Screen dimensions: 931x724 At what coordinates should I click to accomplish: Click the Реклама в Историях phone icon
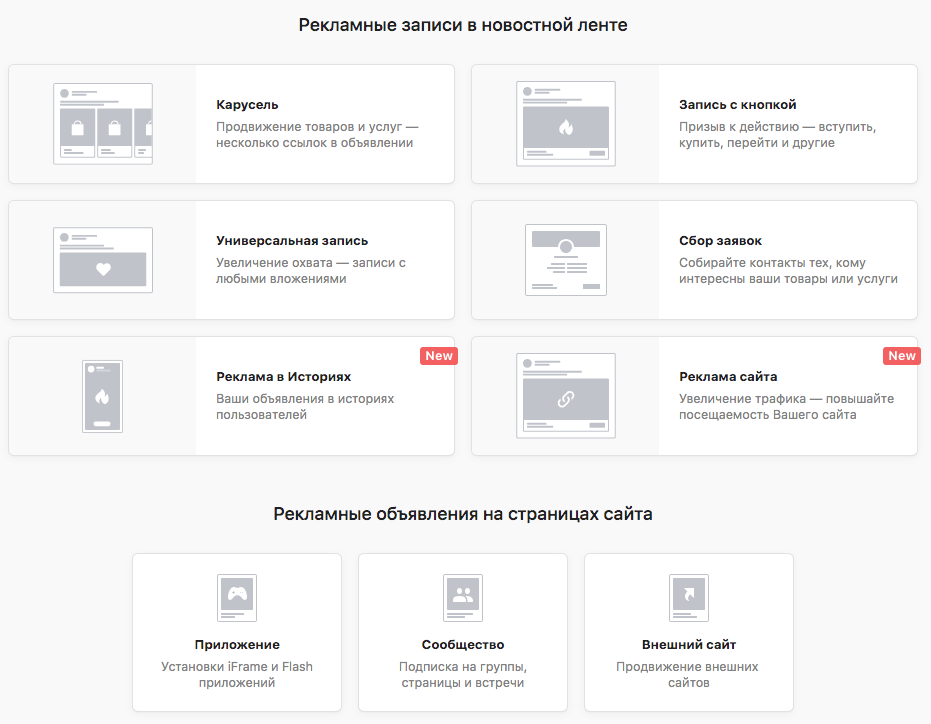click(102, 396)
